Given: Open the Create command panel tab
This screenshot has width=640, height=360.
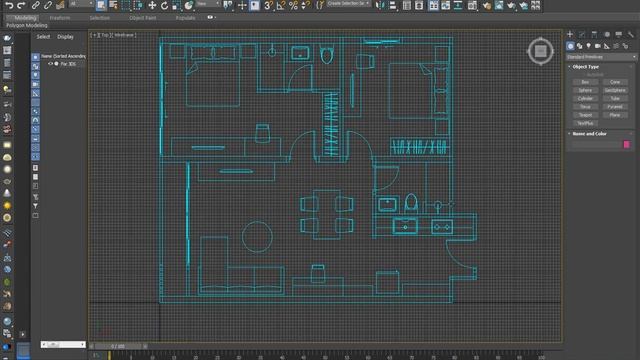Looking at the screenshot, I should point(570,34).
